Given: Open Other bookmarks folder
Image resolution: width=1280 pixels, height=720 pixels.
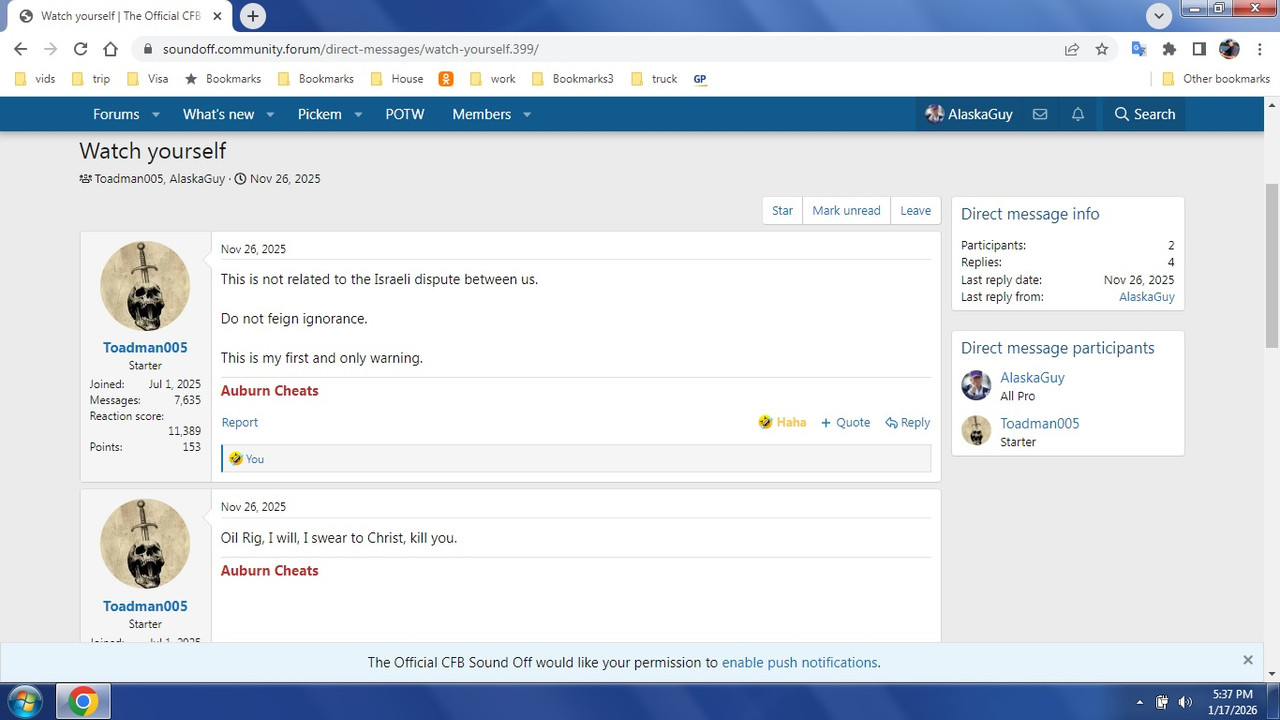Looking at the screenshot, I should click(x=1216, y=79).
